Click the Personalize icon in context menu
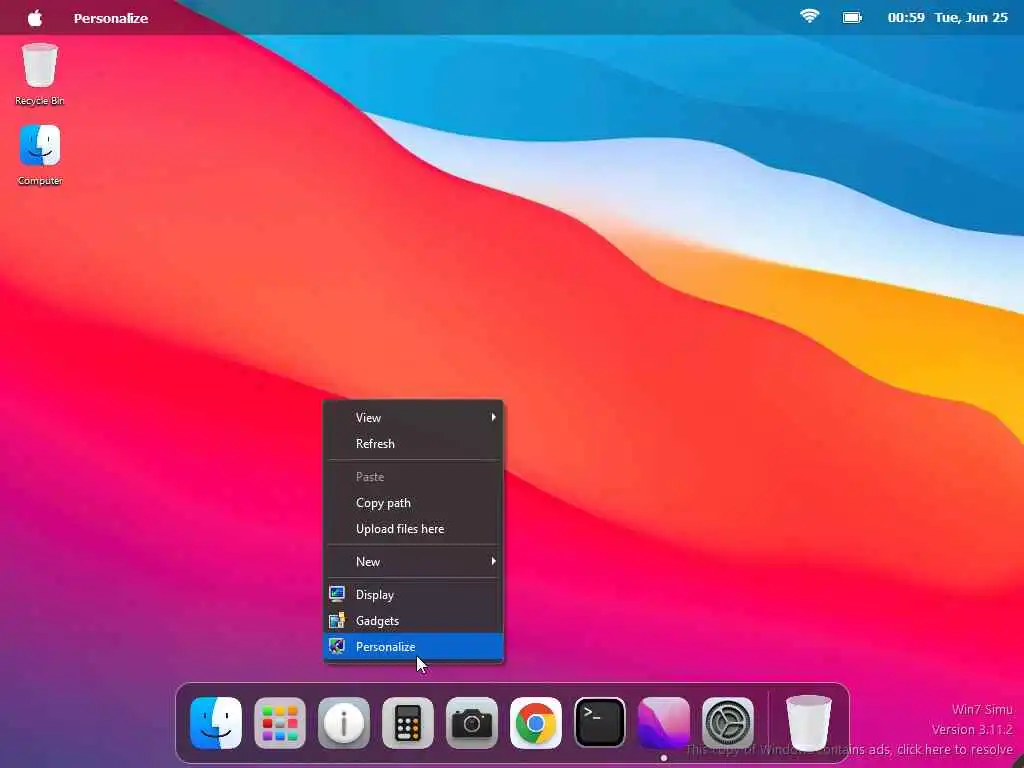 pyautogui.click(x=337, y=647)
